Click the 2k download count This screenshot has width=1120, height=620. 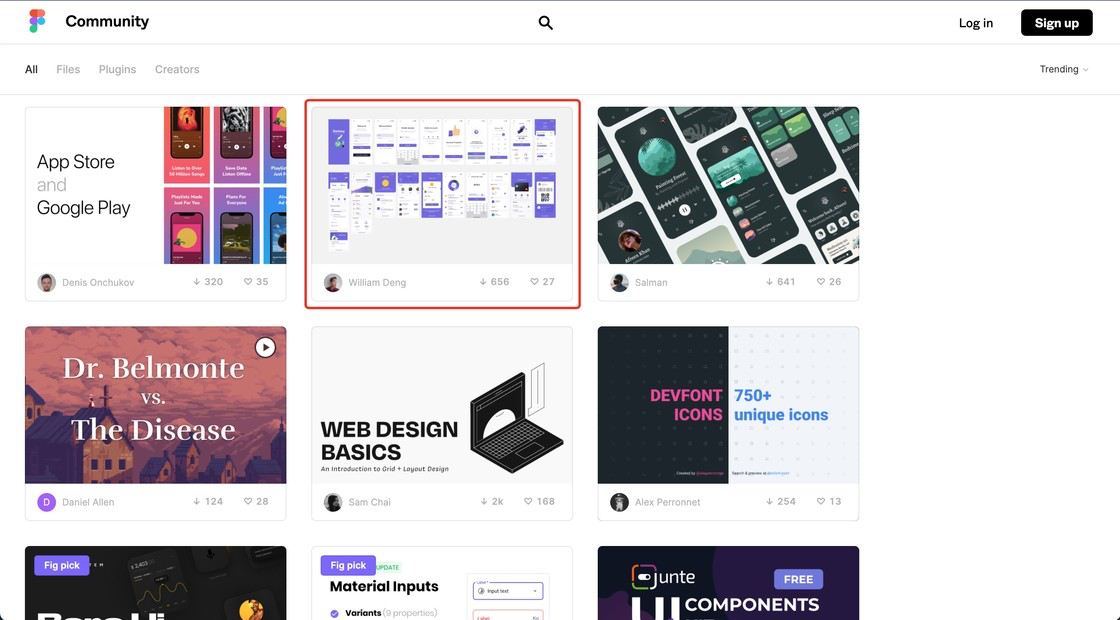point(497,501)
